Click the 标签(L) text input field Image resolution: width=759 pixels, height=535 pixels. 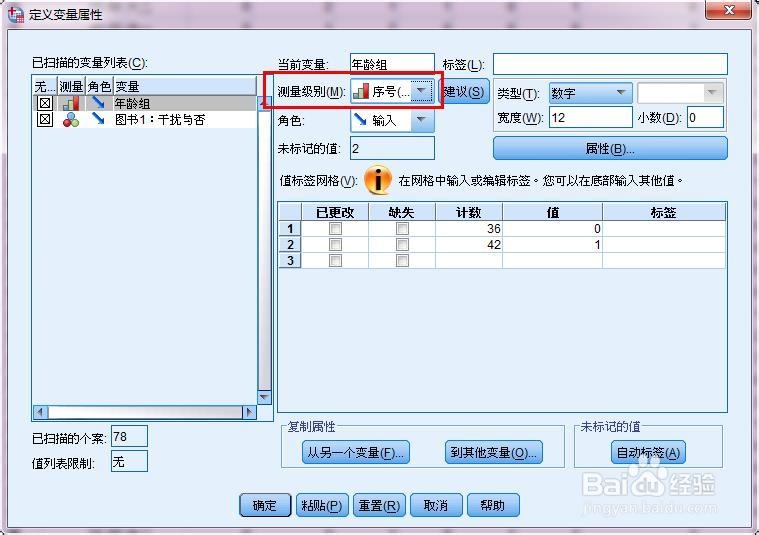point(610,64)
